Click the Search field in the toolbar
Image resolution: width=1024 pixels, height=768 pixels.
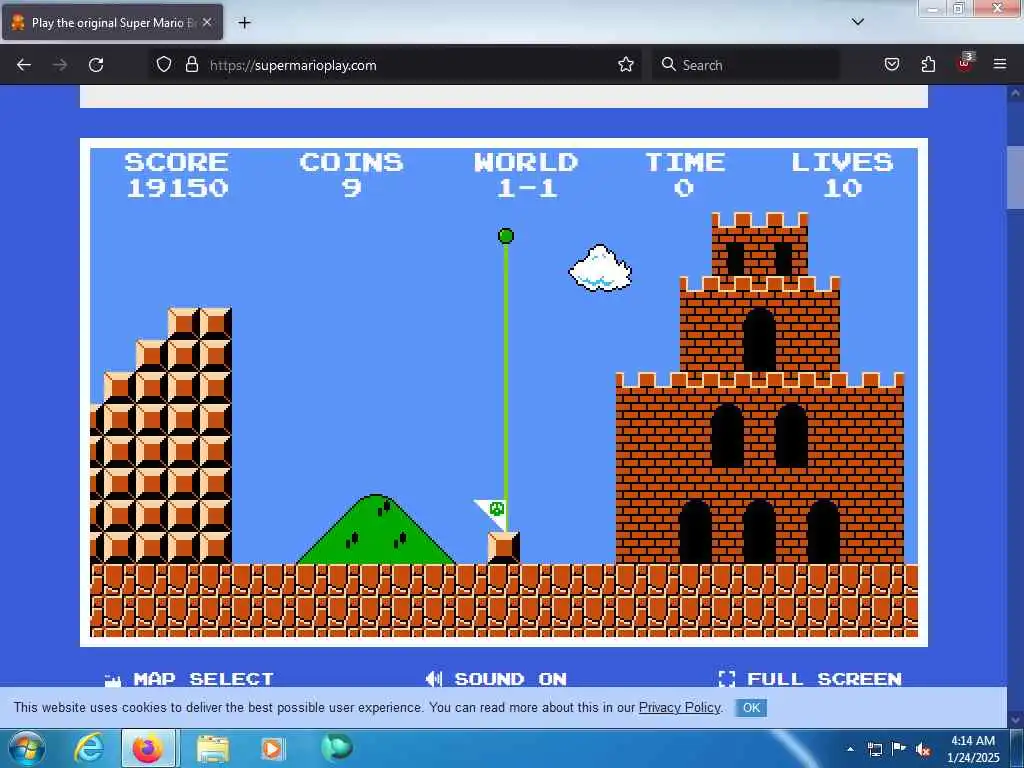click(x=746, y=65)
